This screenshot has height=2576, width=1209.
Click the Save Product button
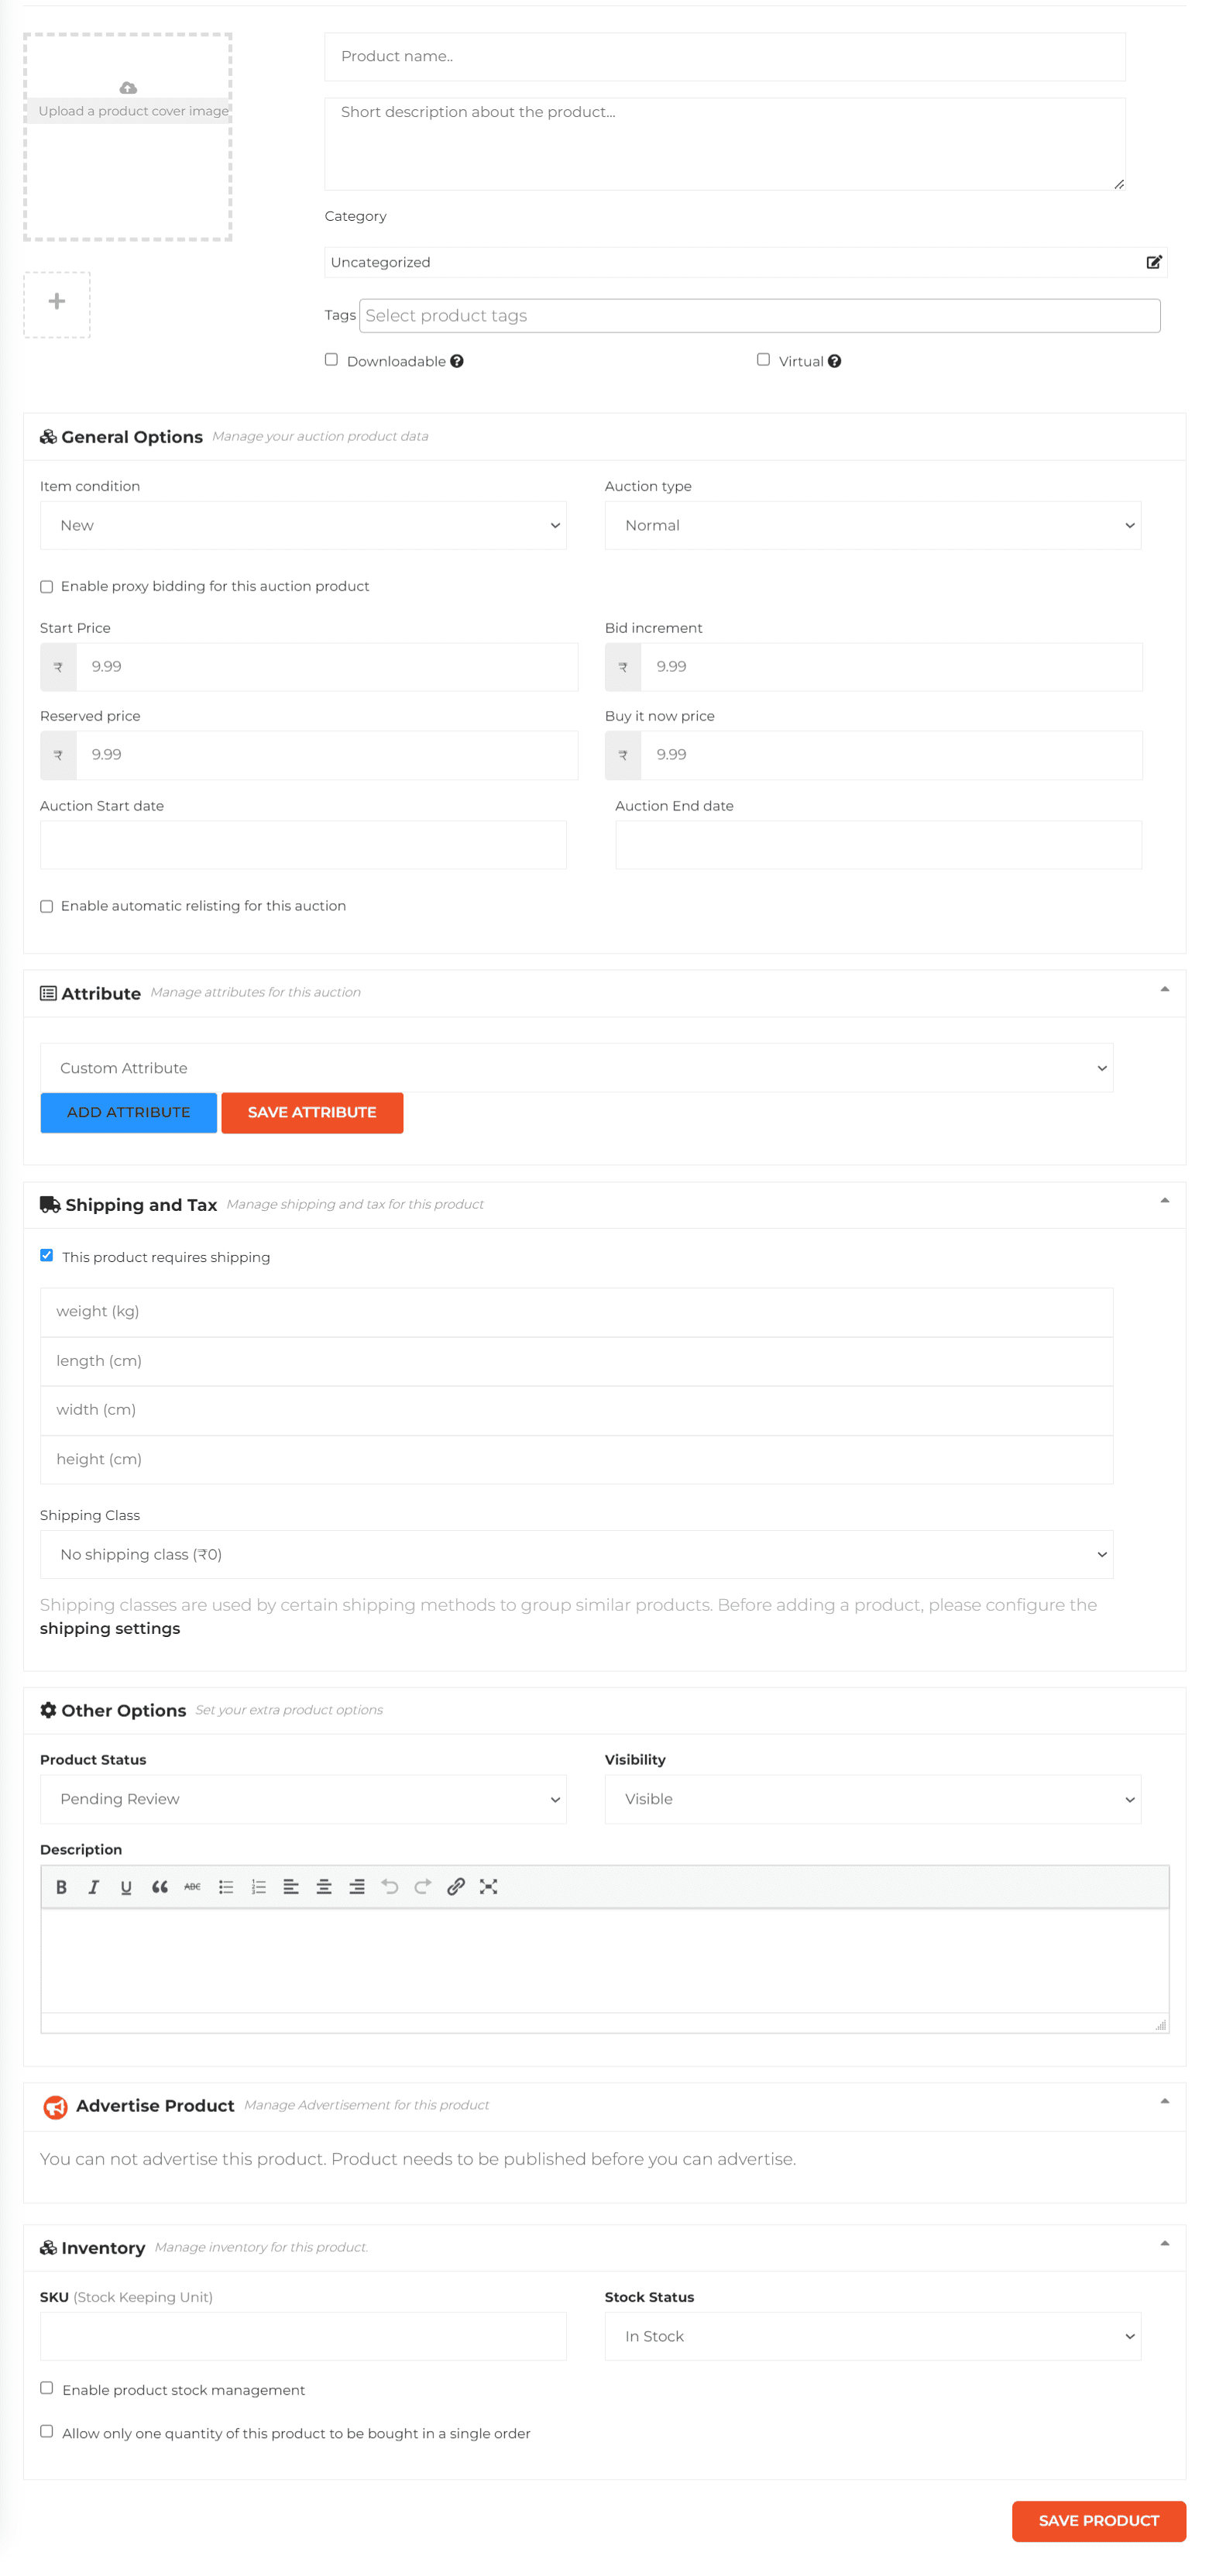pos(1097,2520)
